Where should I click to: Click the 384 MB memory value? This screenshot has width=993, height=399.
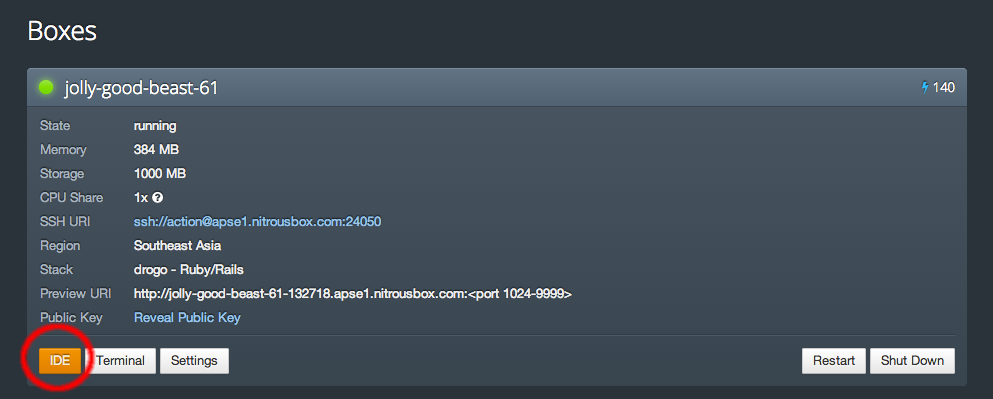156,150
